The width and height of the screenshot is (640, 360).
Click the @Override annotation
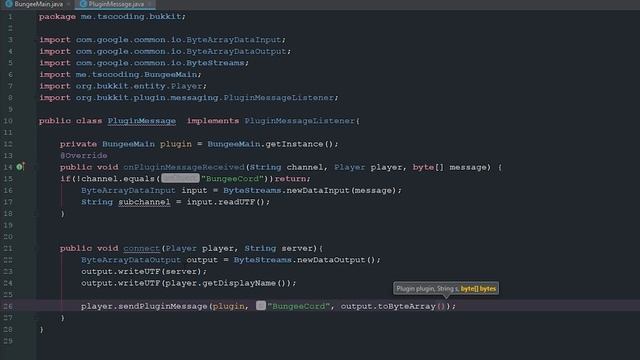[84, 156]
